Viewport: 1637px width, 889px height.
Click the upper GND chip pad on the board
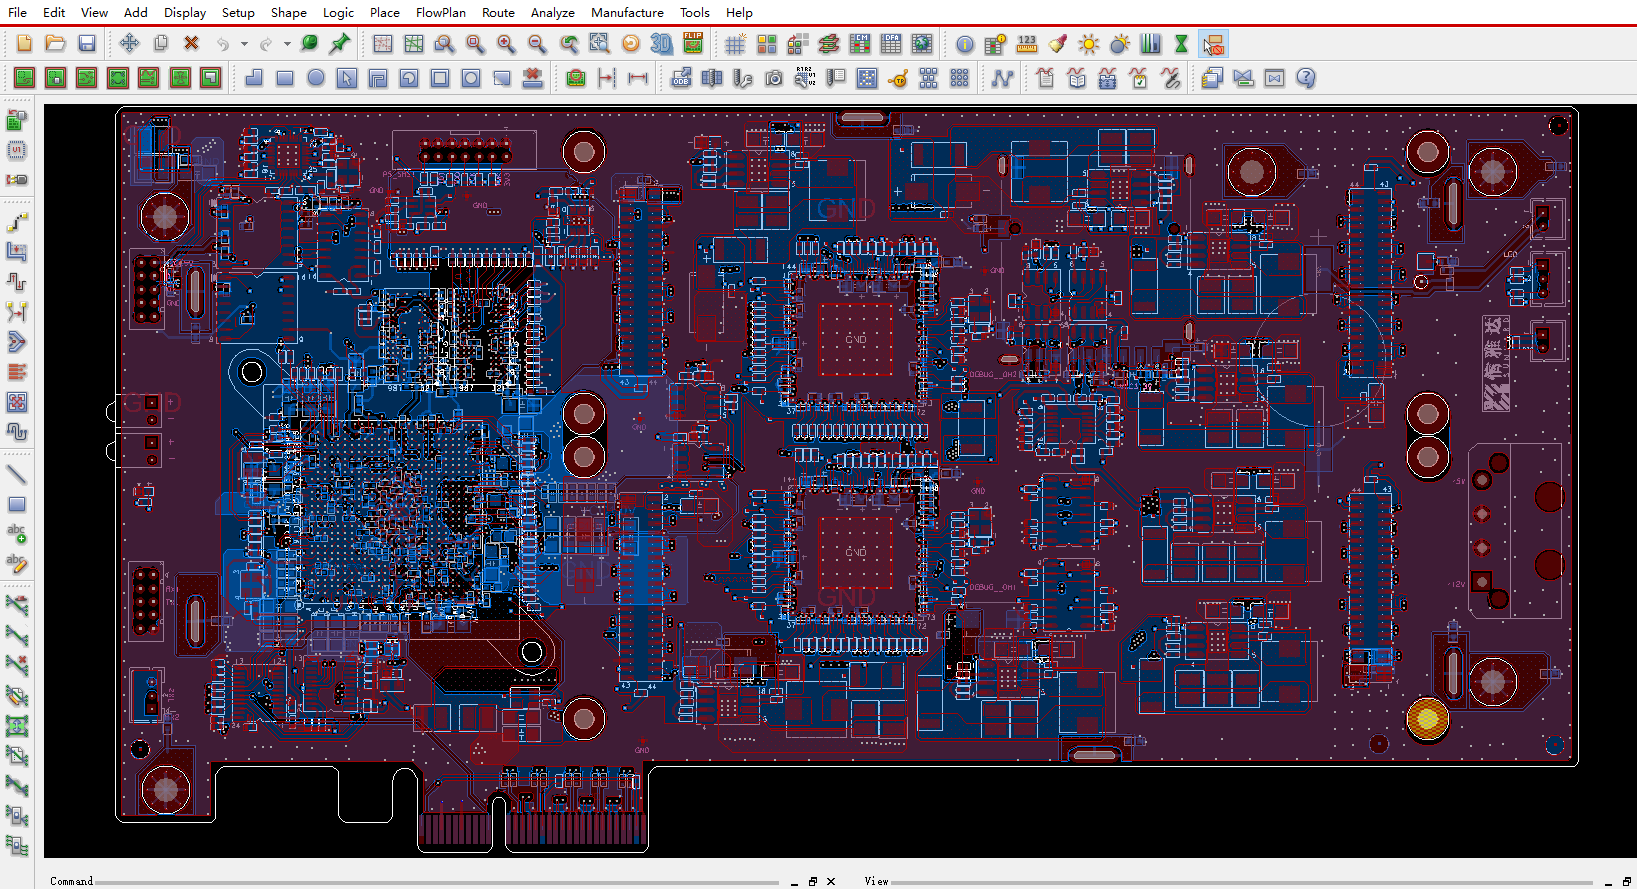tap(855, 339)
